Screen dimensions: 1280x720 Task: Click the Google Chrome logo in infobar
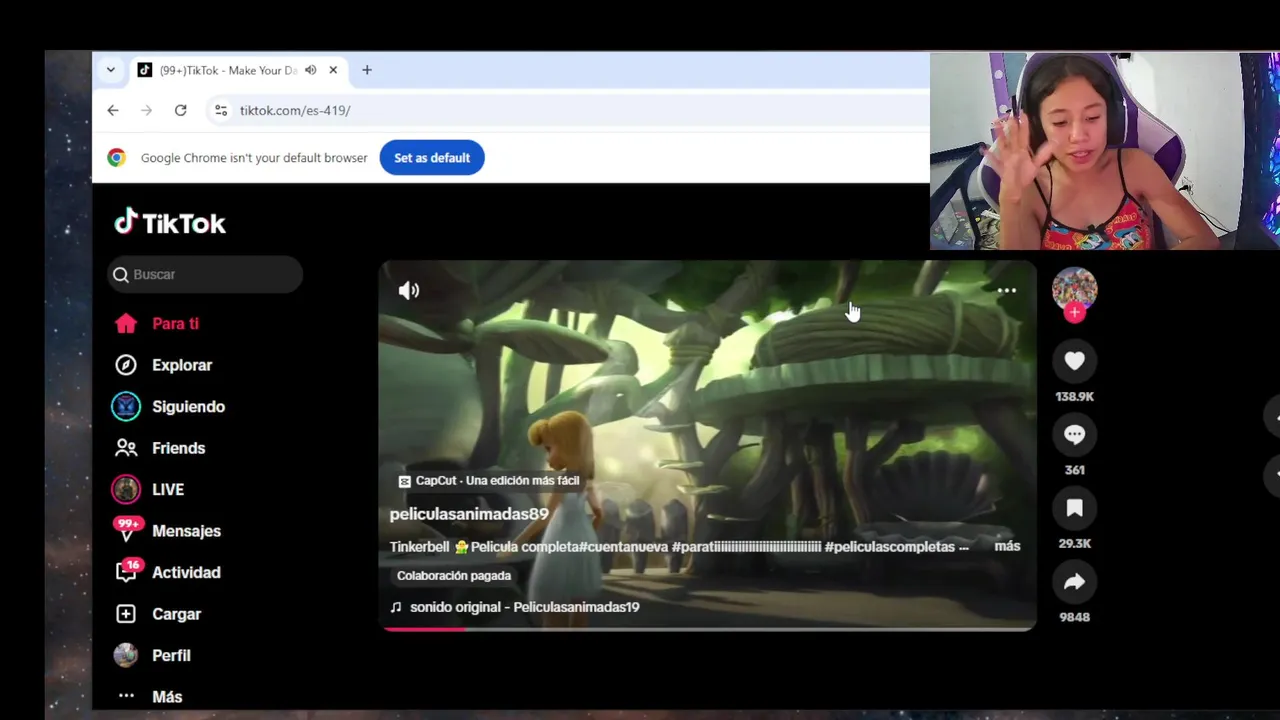pyautogui.click(x=117, y=158)
